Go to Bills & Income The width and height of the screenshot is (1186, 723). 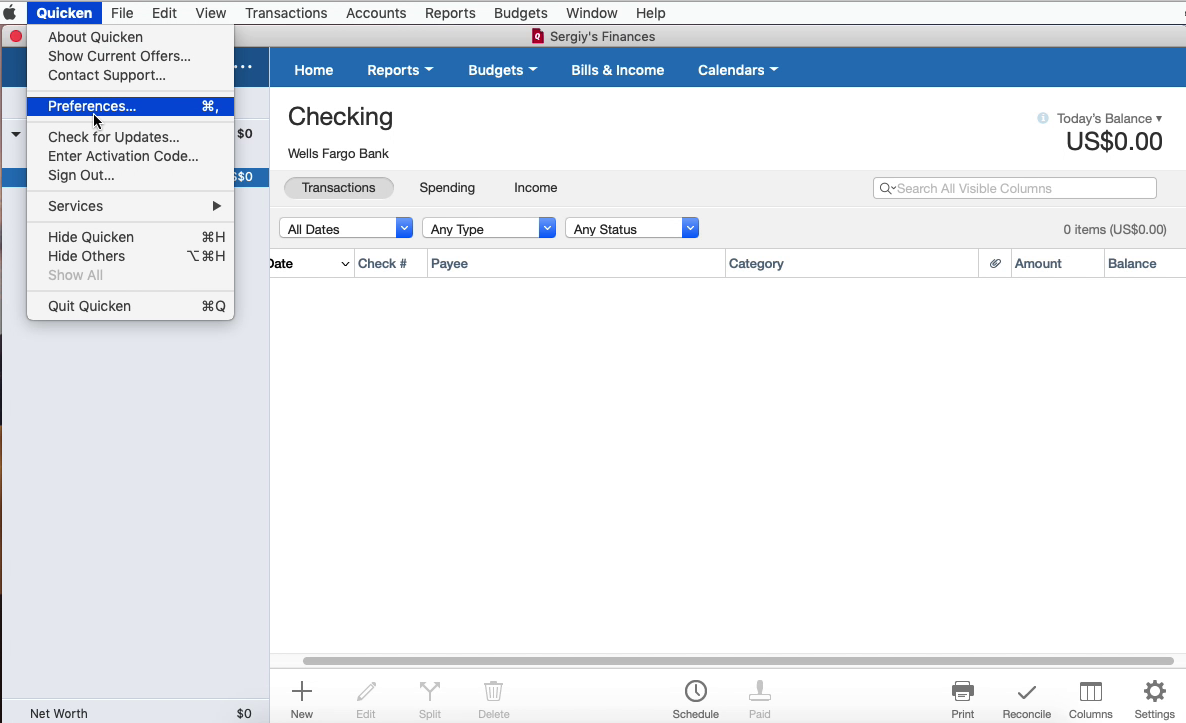point(617,70)
